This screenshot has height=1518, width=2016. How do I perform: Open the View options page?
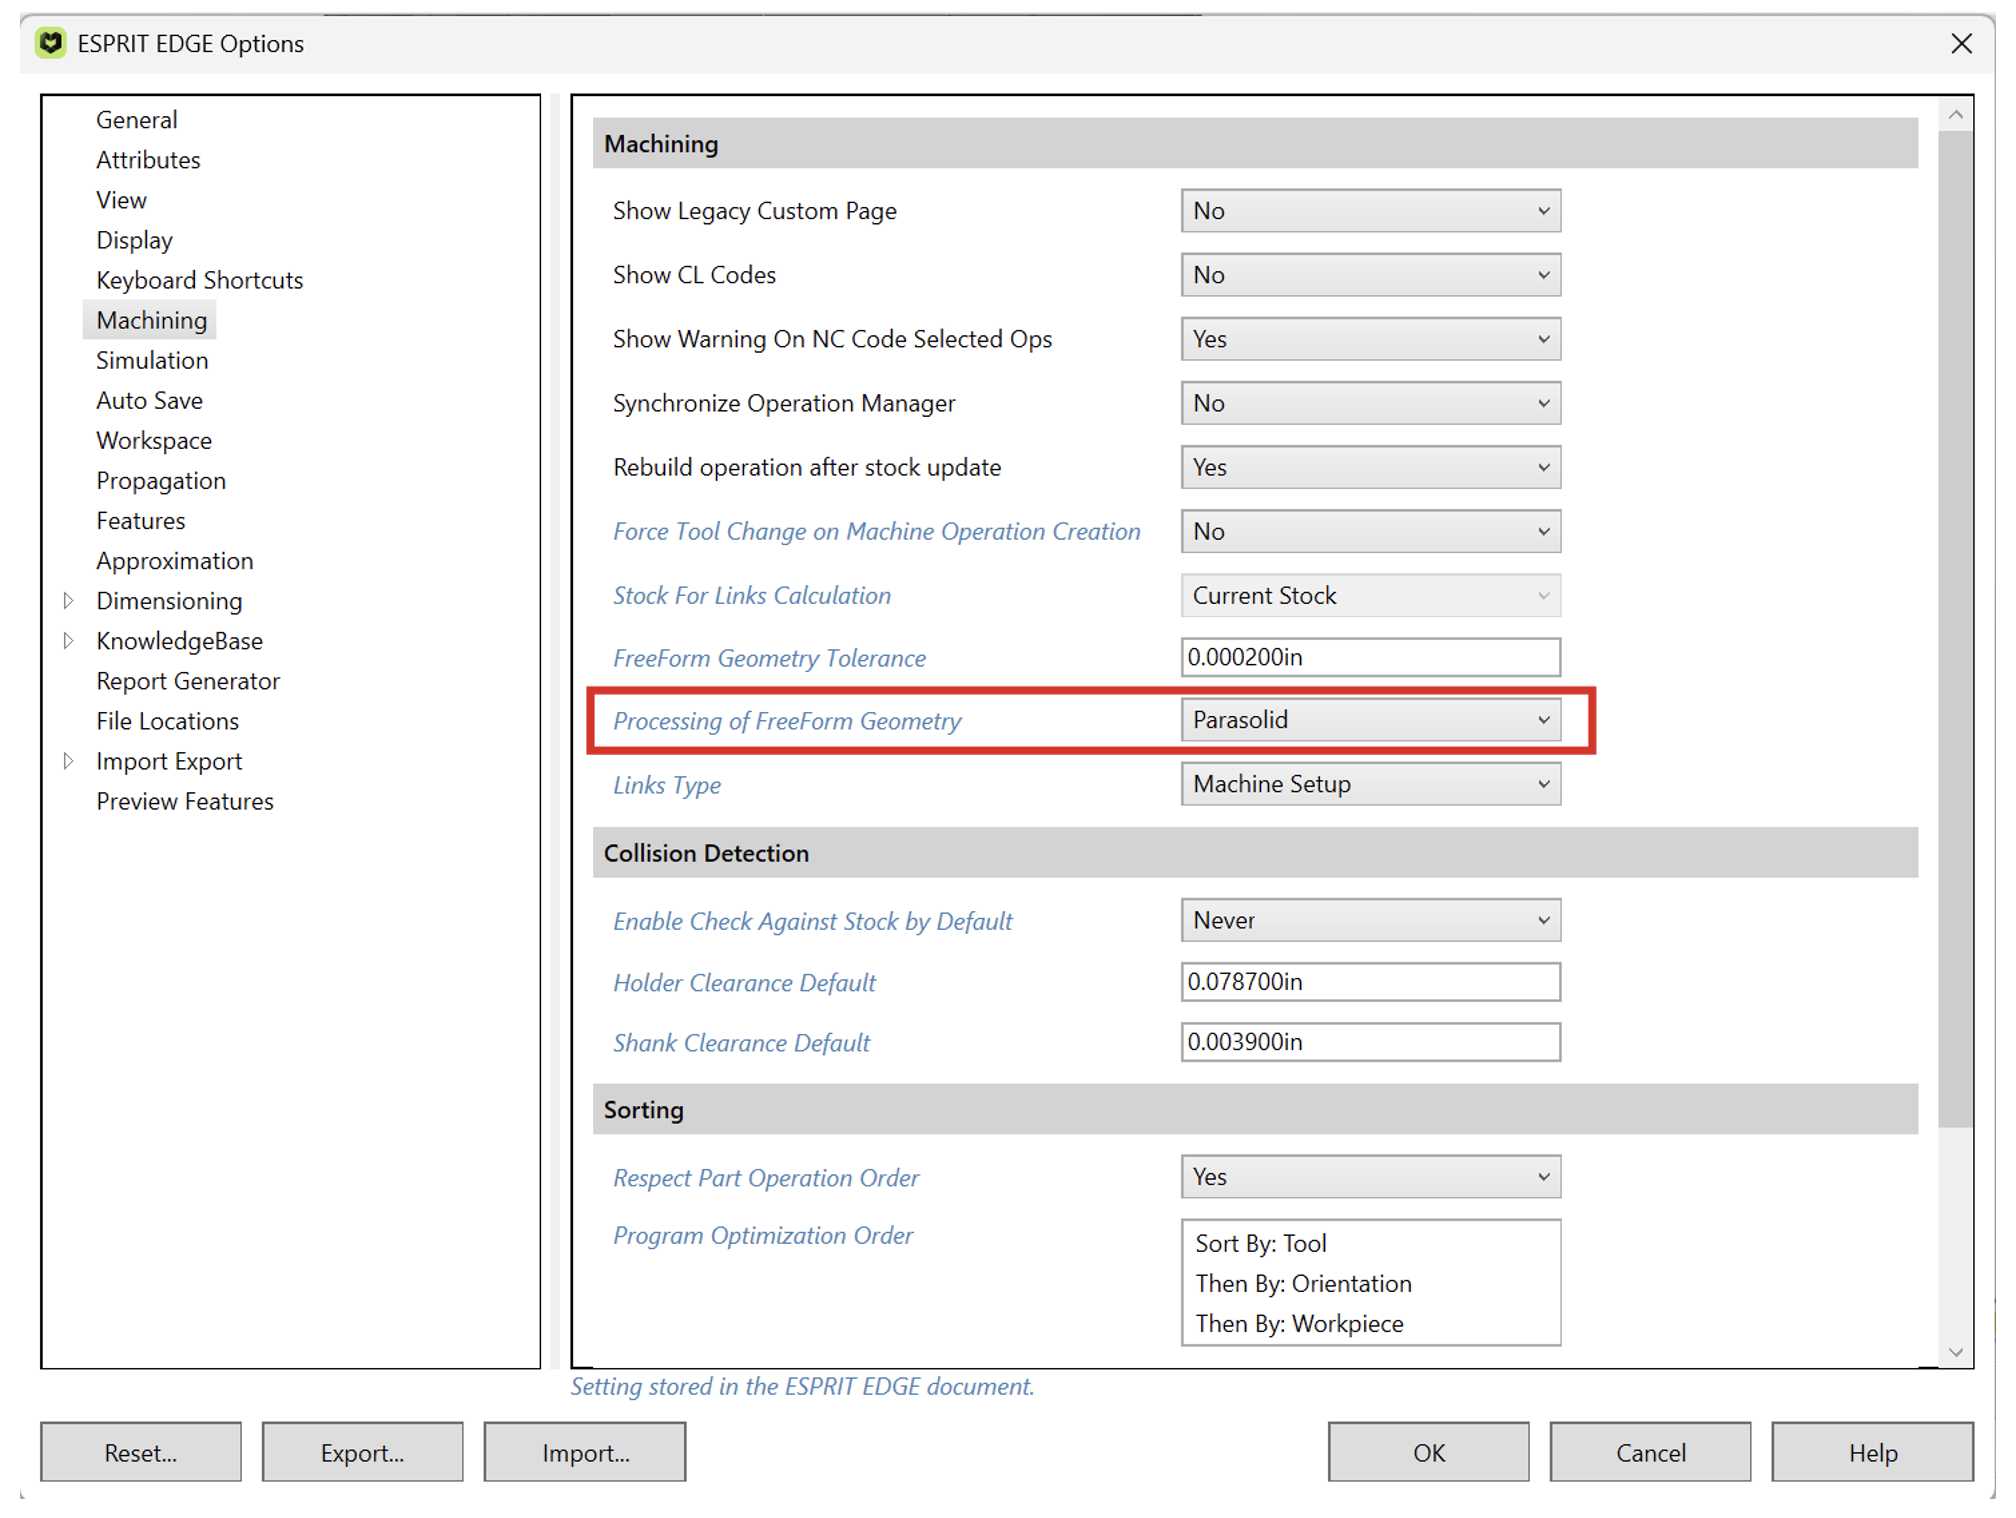[x=121, y=200]
